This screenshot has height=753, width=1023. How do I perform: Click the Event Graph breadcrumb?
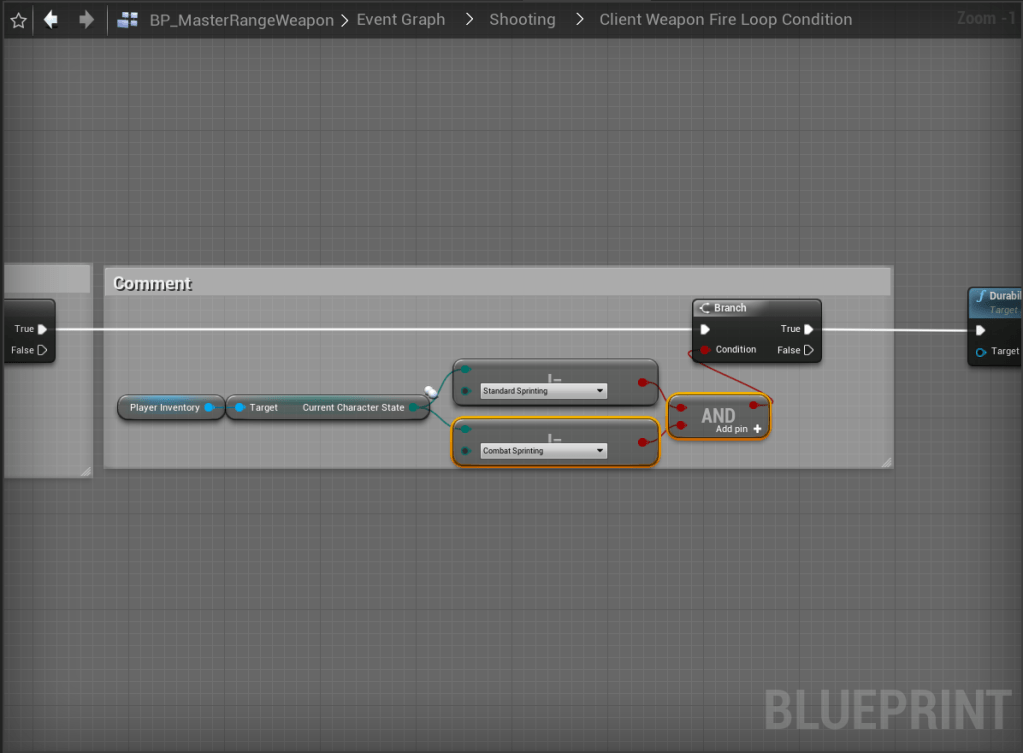click(x=401, y=20)
